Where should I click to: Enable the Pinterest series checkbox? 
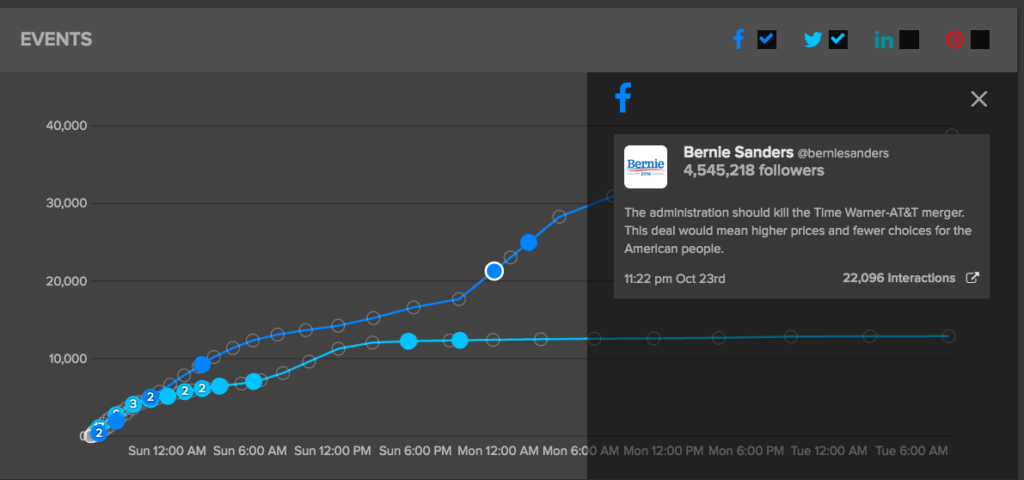[980, 40]
